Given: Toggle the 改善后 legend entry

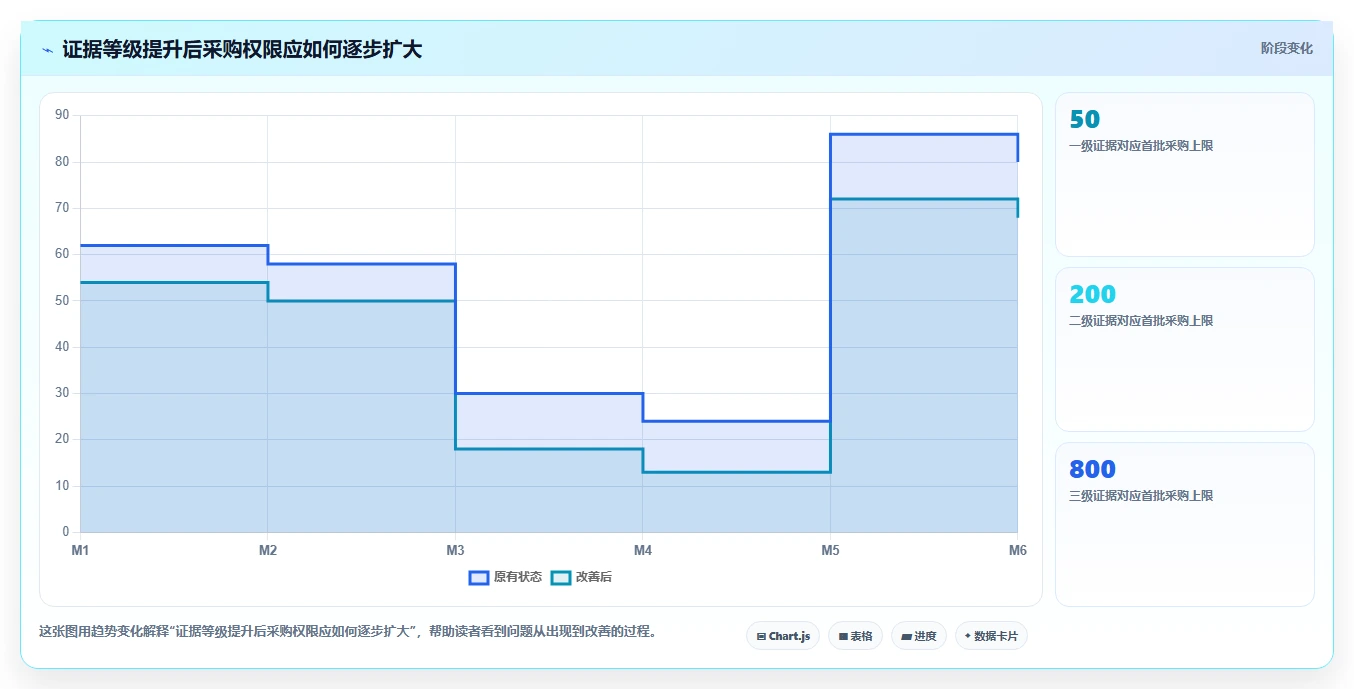Looking at the screenshot, I should pos(581,577).
